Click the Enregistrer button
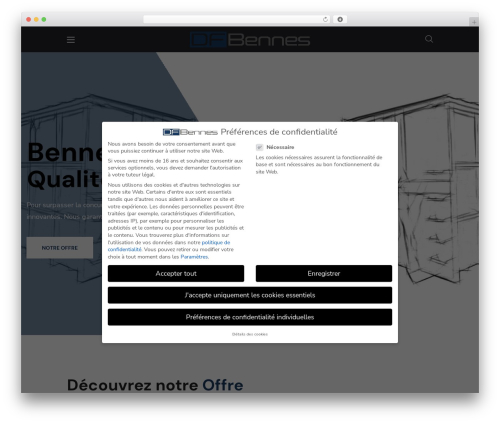Viewport: 500px width, 423px height. point(324,274)
